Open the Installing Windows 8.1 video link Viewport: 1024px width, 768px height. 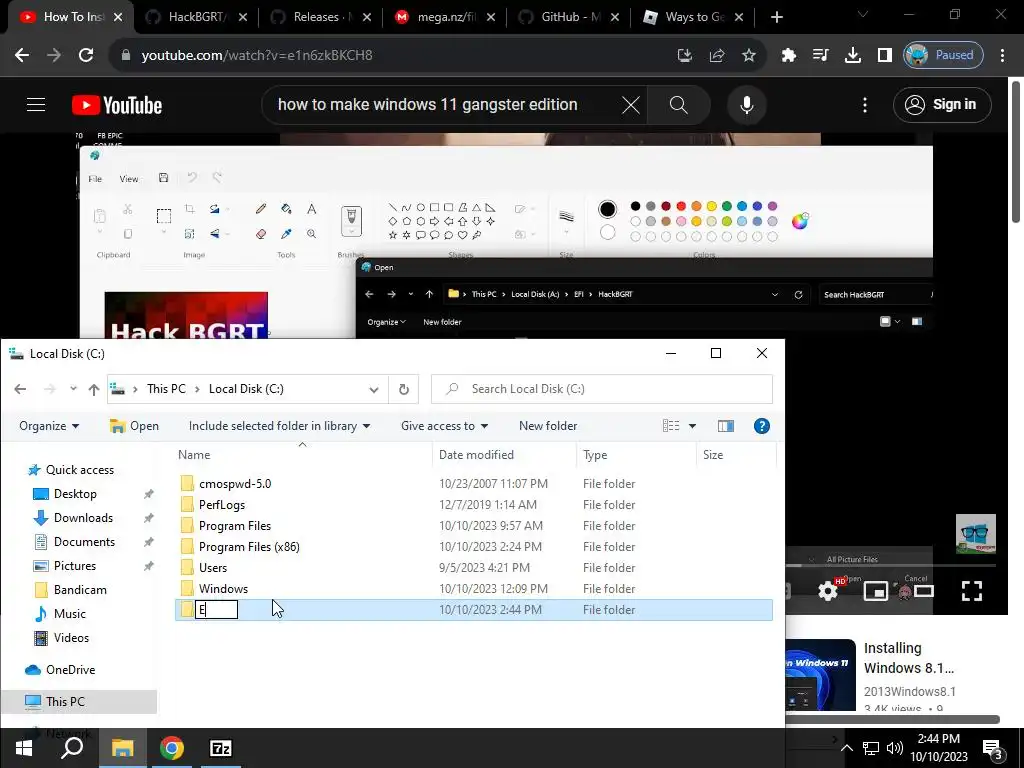pos(908,658)
